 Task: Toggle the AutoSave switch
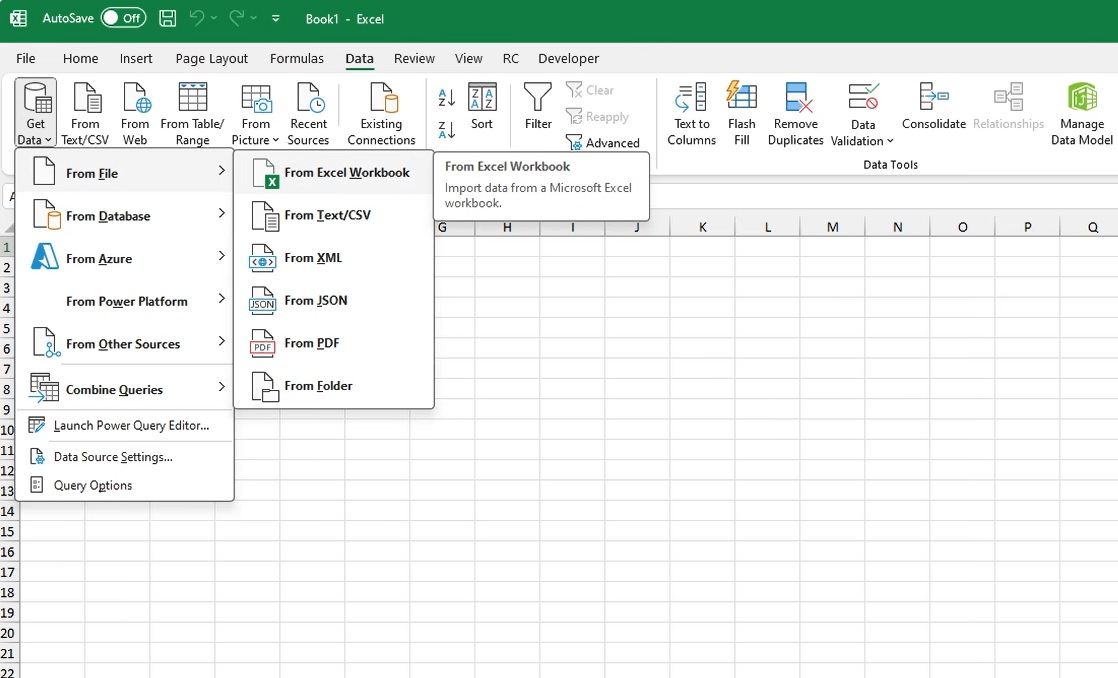tap(123, 18)
